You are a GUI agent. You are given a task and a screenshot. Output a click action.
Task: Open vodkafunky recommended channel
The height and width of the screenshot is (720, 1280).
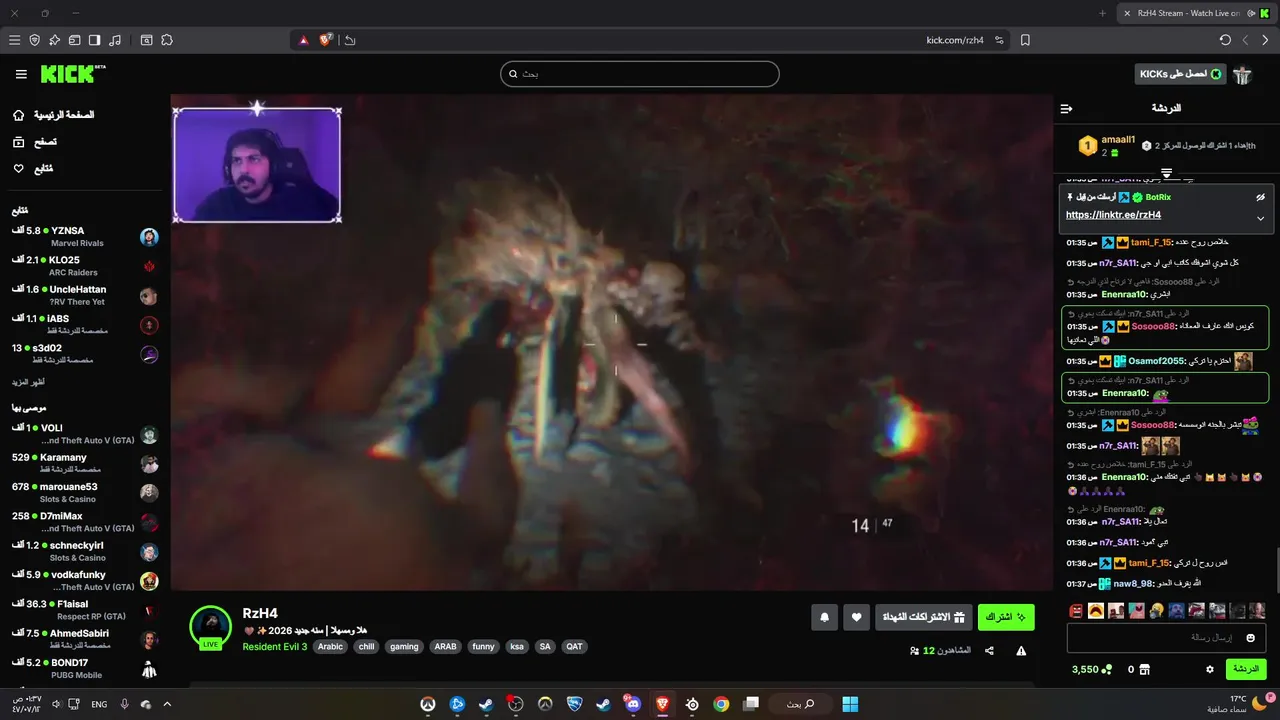(84, 581)
